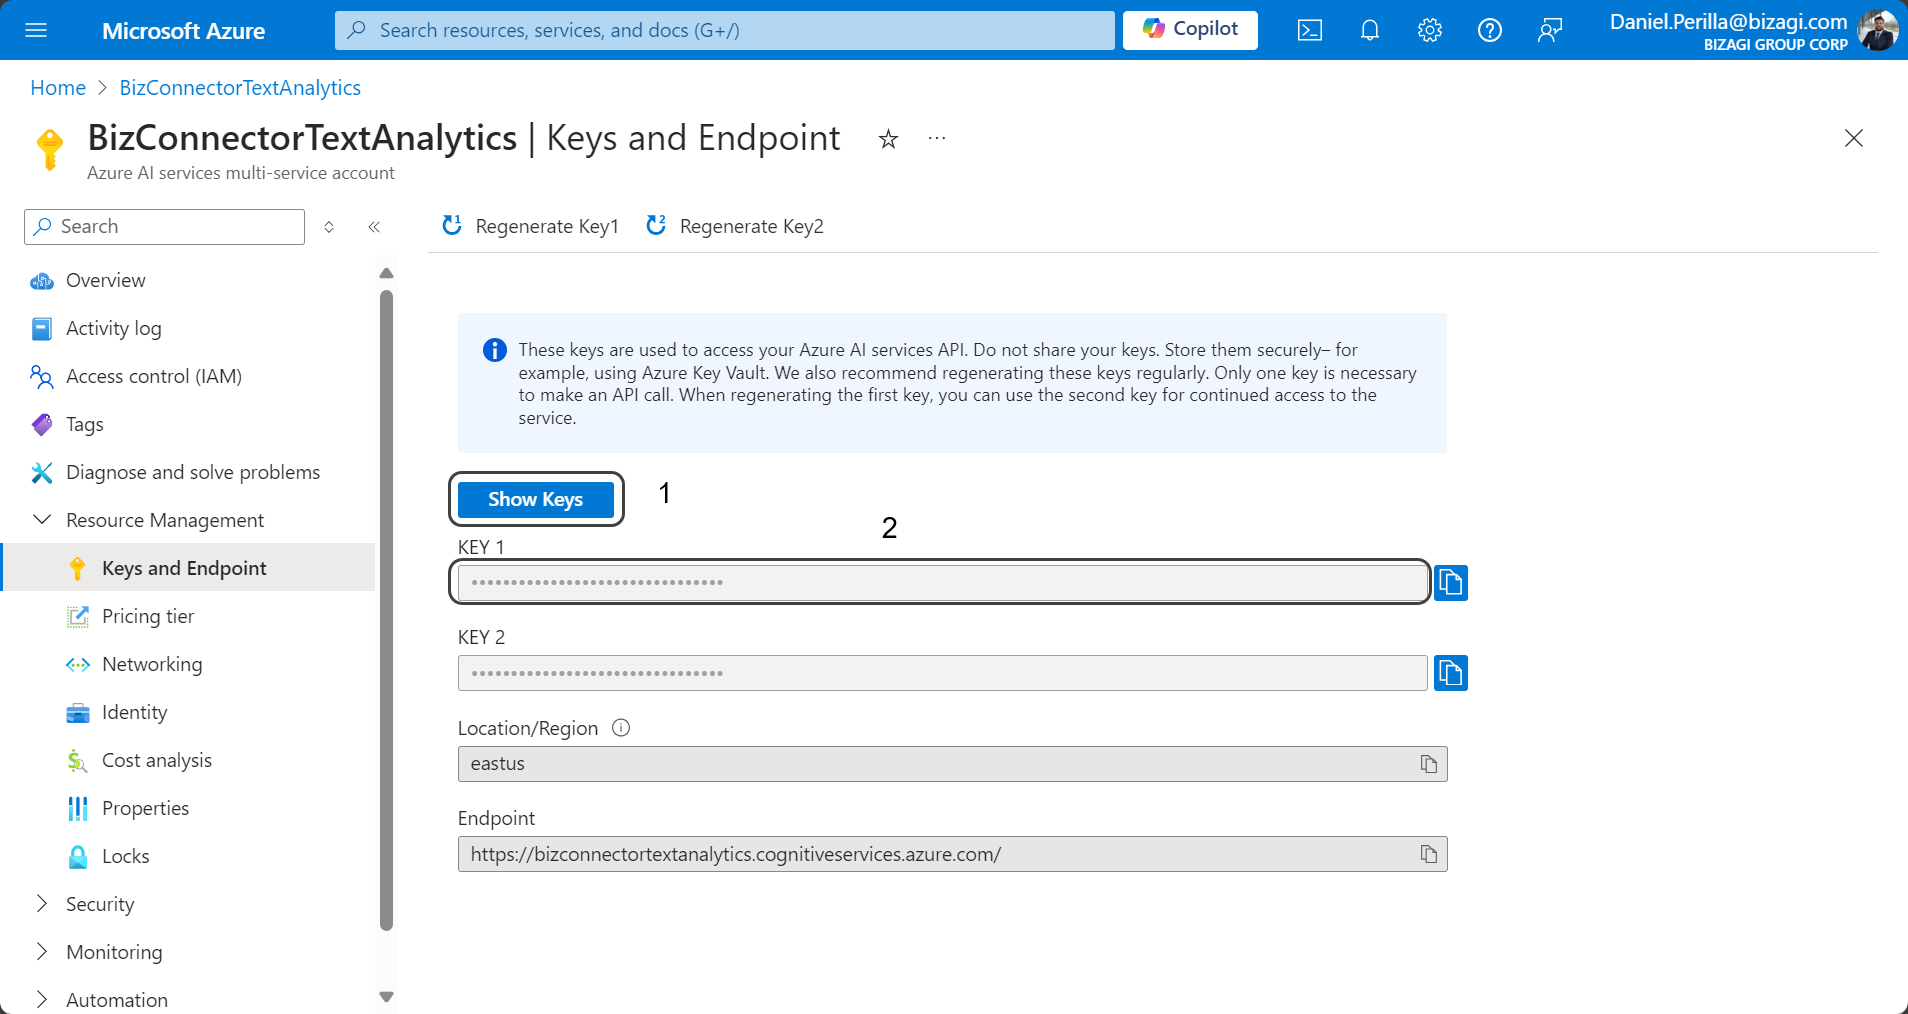Click Regenerate Key2

coord(735,226)
